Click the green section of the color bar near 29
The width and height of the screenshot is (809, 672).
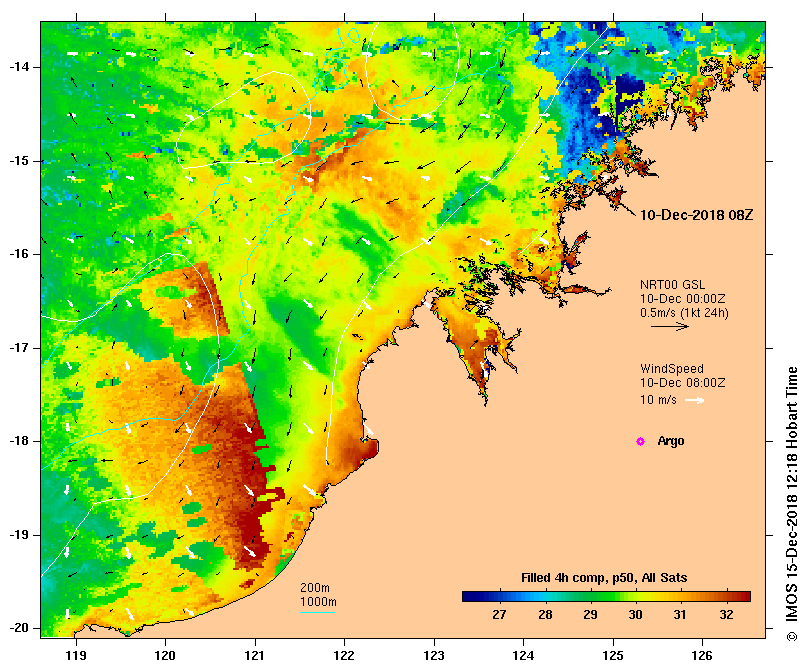pyautogui.click(x=591, y=597)
